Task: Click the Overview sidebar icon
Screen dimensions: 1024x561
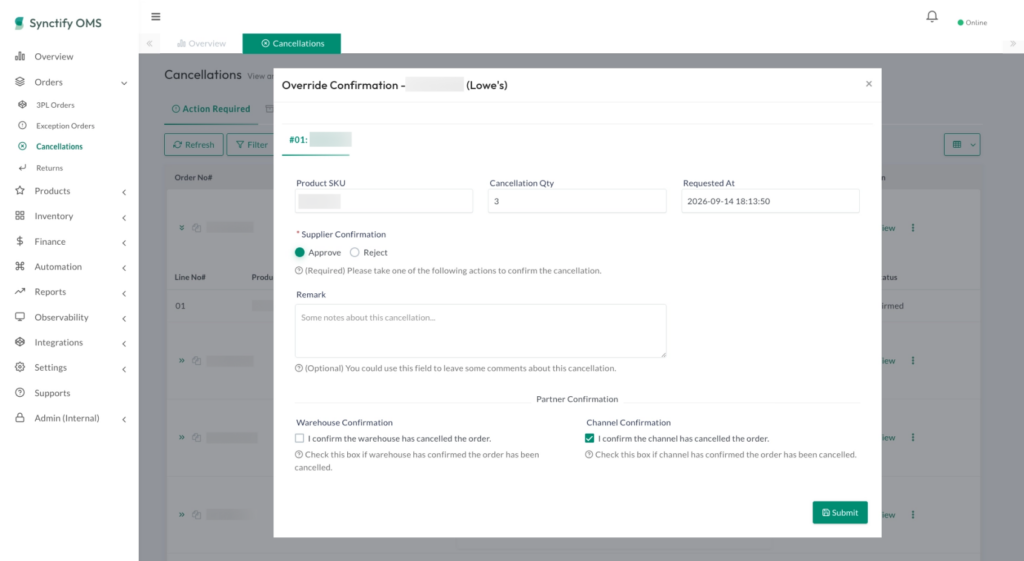Action: click(x=20, y=56)
